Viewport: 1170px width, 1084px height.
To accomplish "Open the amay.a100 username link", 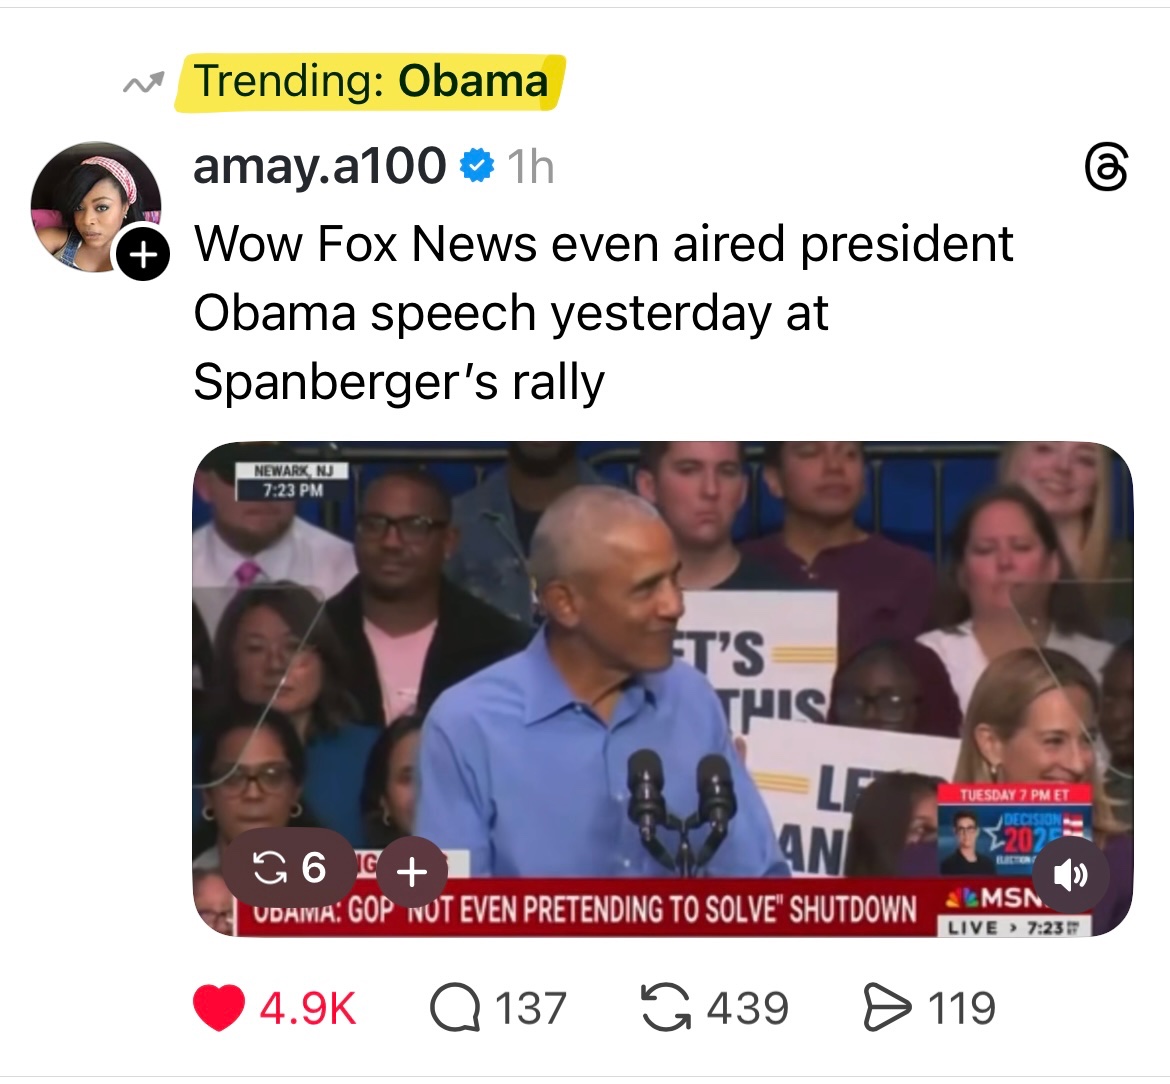I will click(x=319, y=165).
